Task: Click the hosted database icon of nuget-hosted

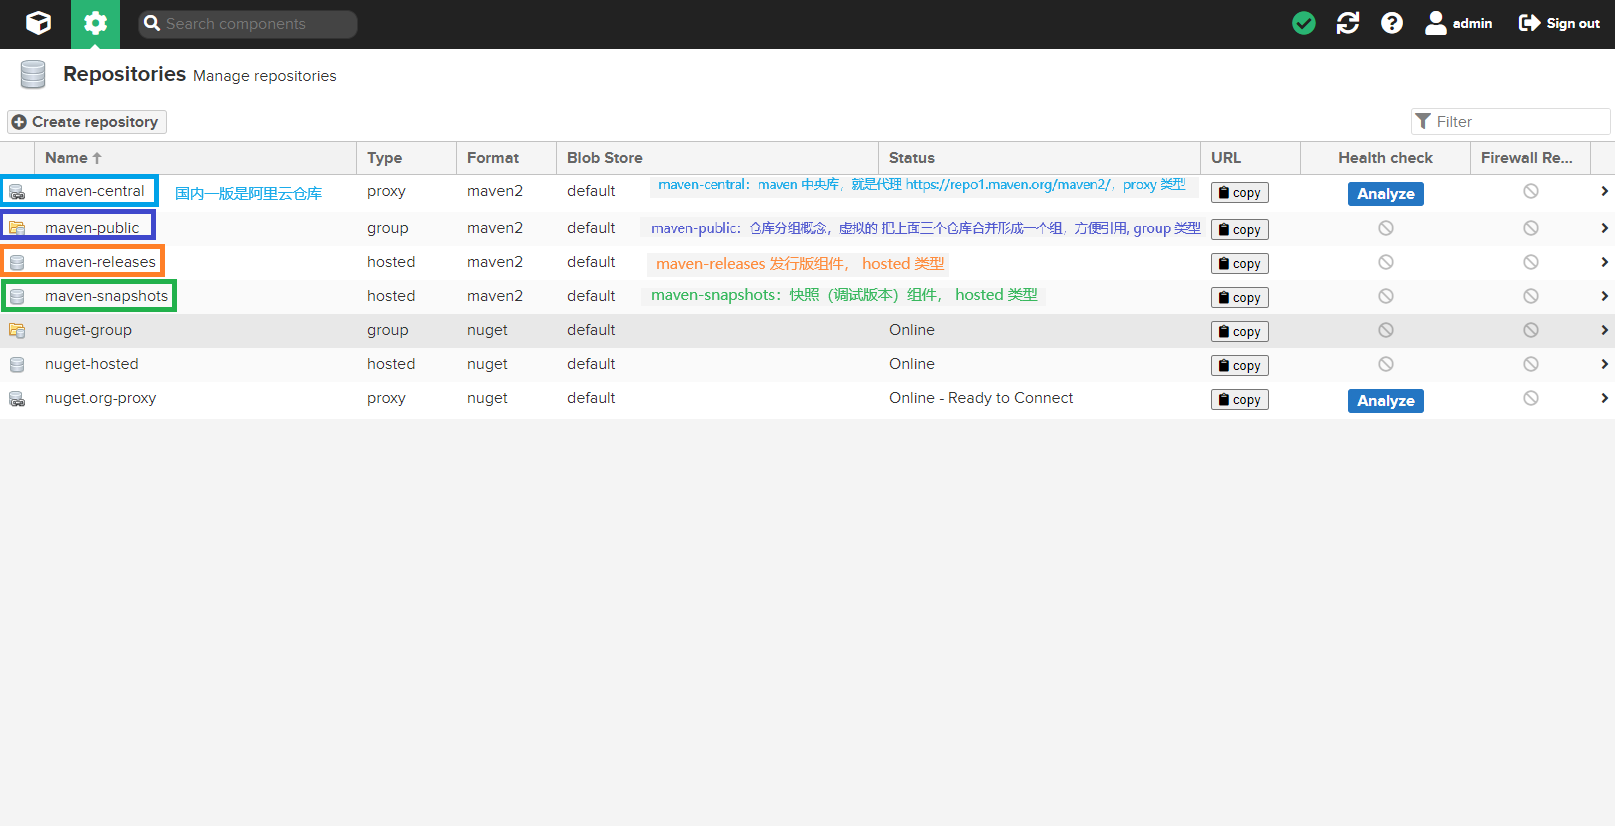Action: (x=17, y=365)
